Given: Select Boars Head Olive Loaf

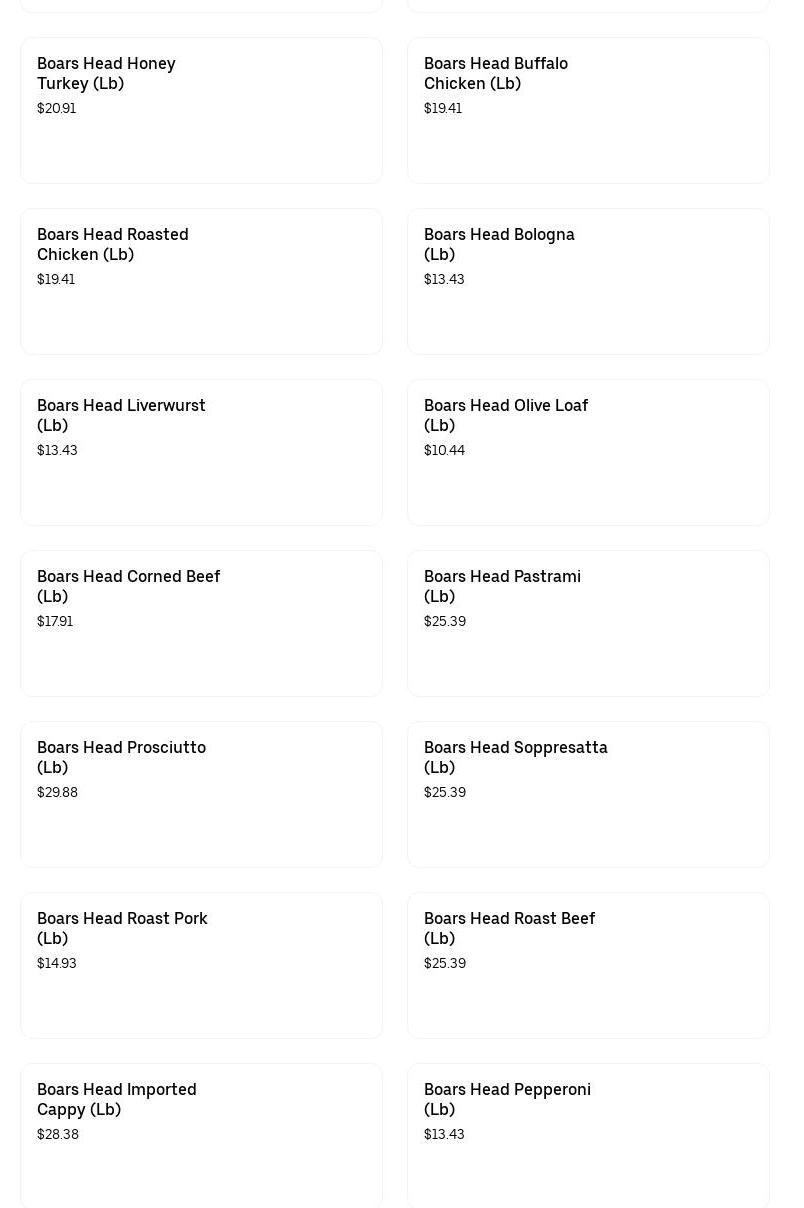Looking at the screenshot, I should (588, 453).
